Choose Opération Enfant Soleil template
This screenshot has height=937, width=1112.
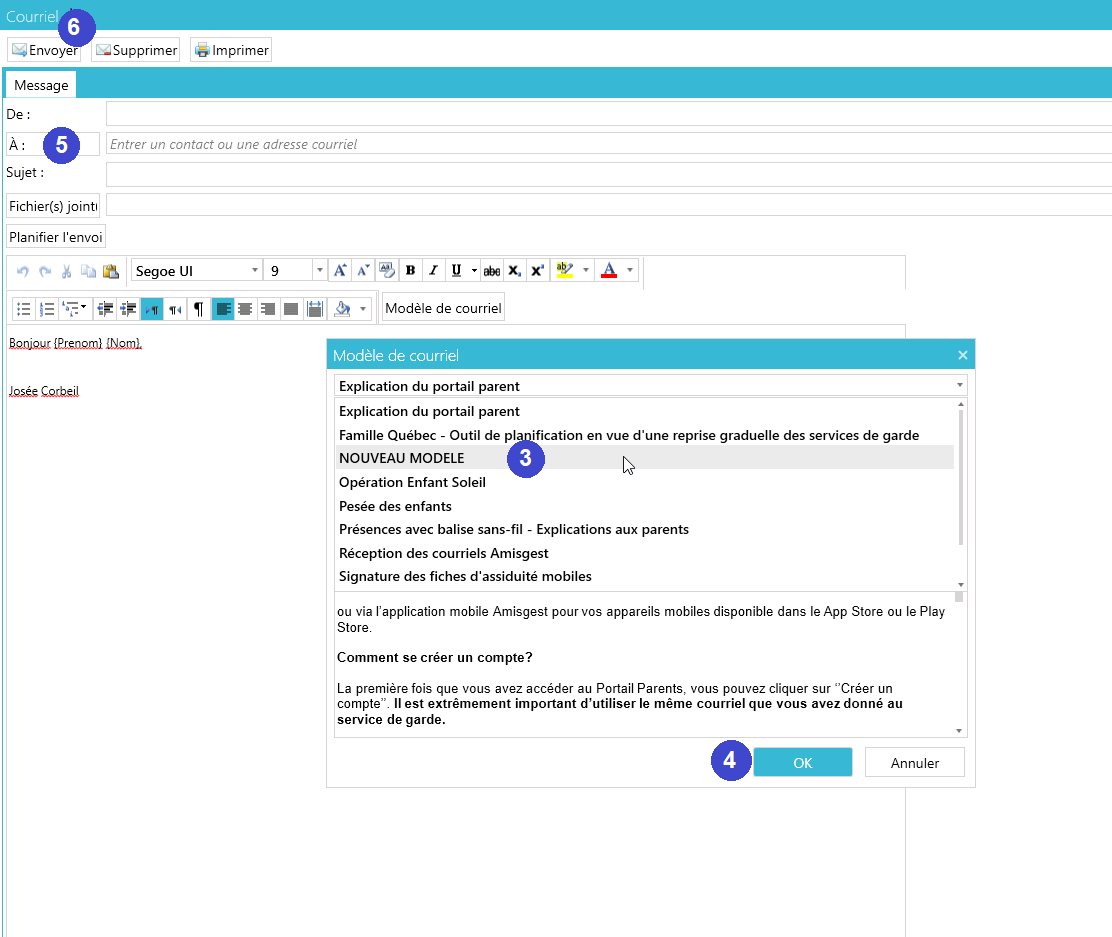click(x=412, y=482)
